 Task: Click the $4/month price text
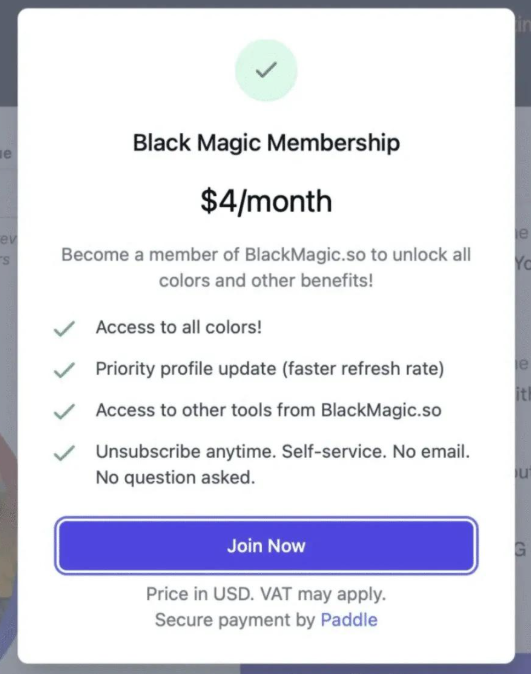[x=266, y=201]
